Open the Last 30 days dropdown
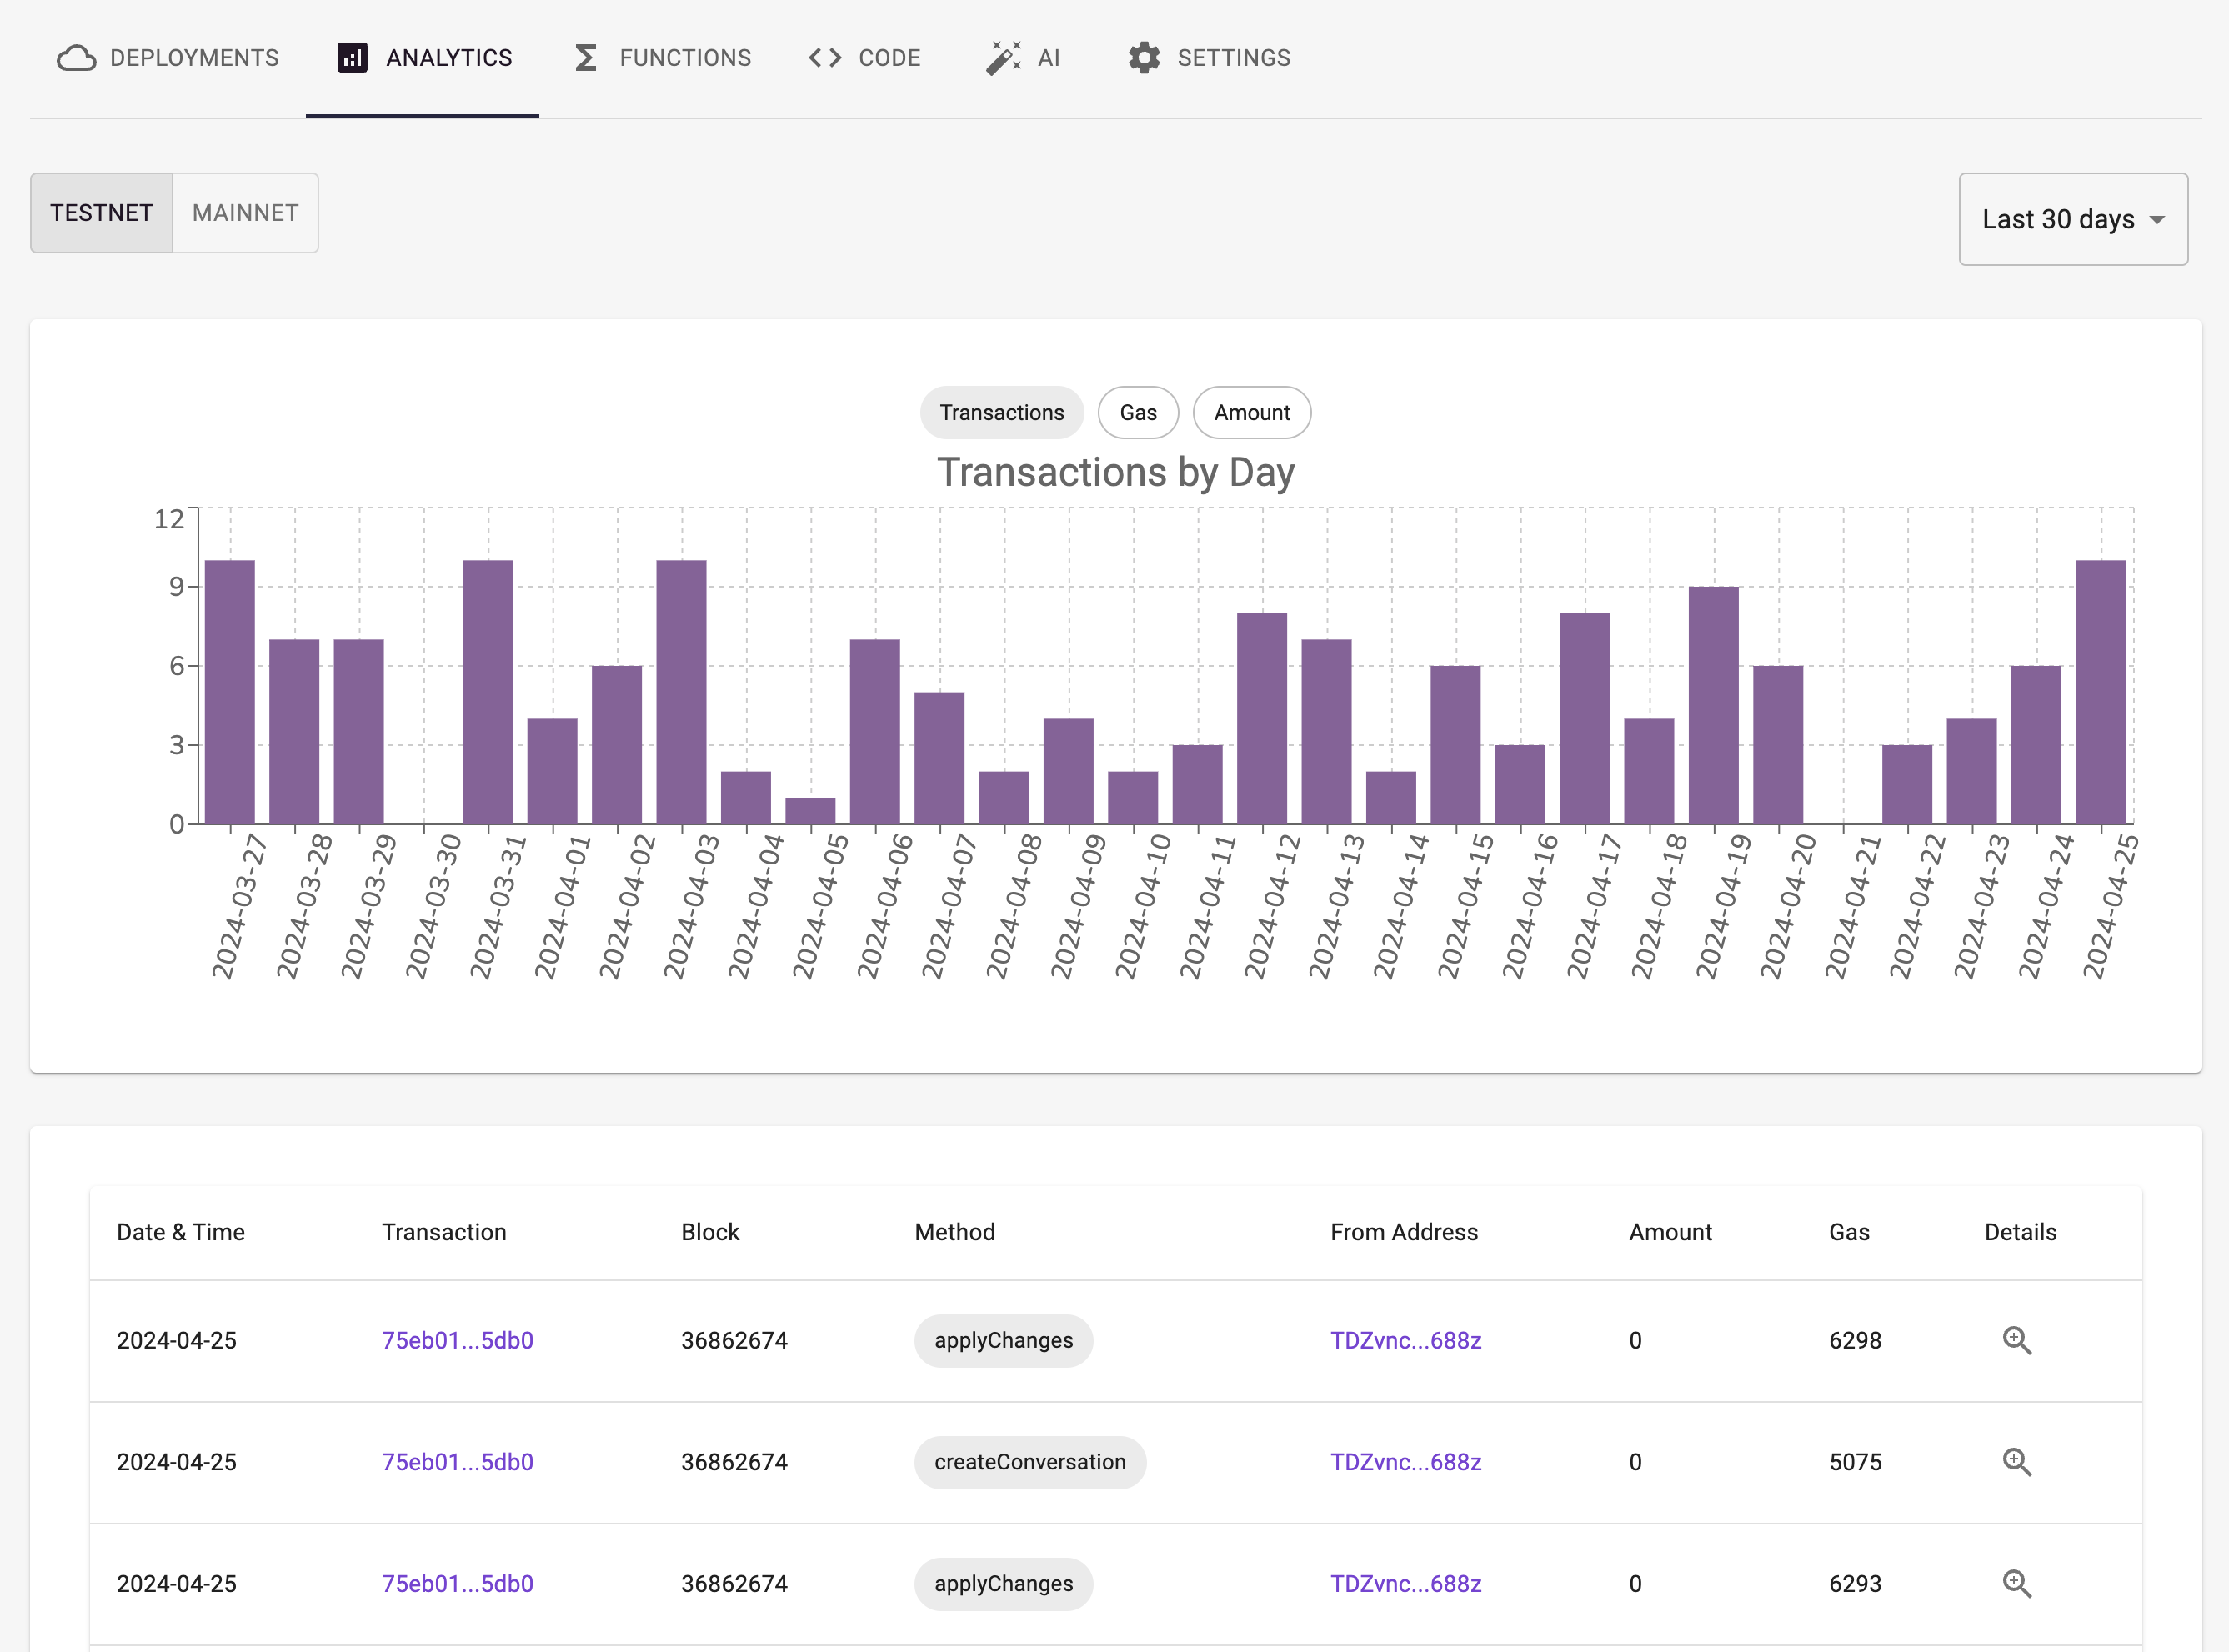This screenshot has width=2229, height=1652. click(x=2072, y=219)
